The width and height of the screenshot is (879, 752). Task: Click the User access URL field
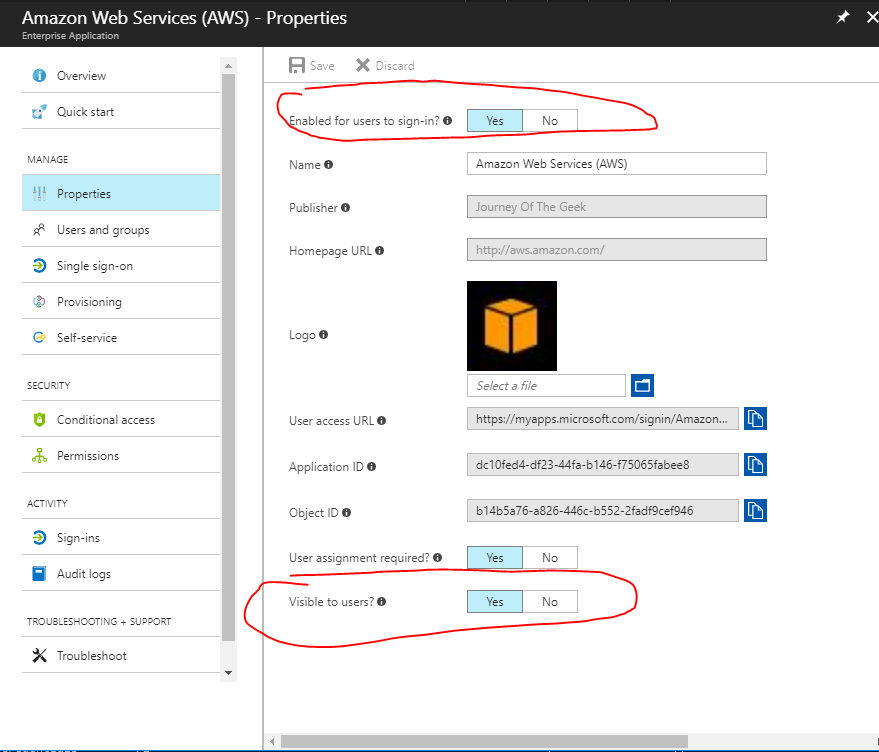tap(603, 418)
